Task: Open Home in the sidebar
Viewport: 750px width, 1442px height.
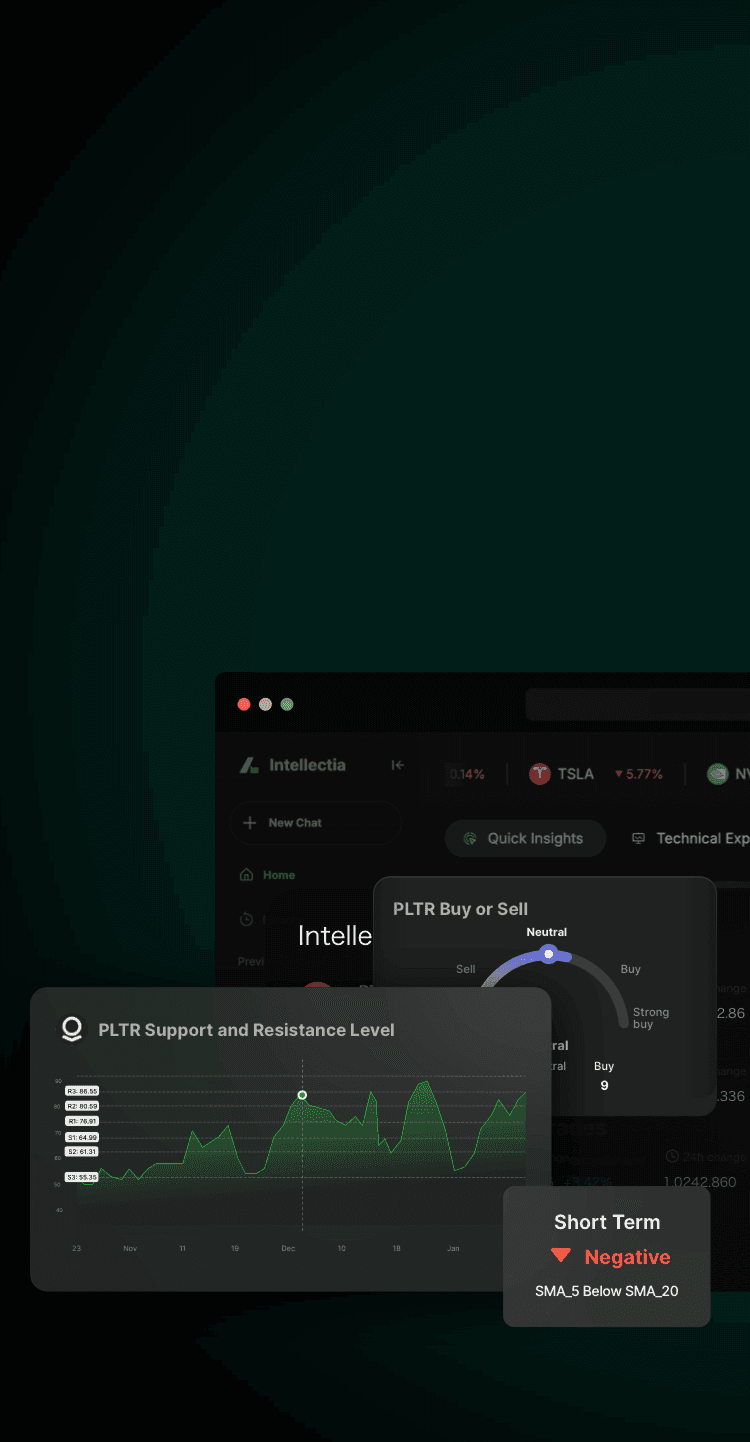Action: [278, 875]
